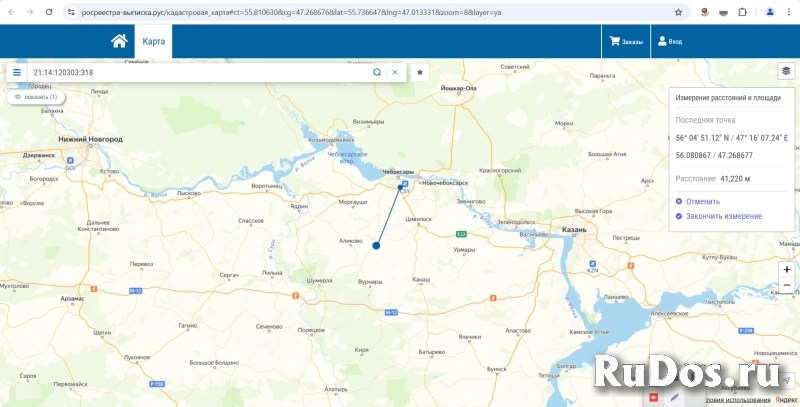The width and height of the screenshot is (800, 407).
Task: Click the Нижний Новгород city label
Action: 90,139
